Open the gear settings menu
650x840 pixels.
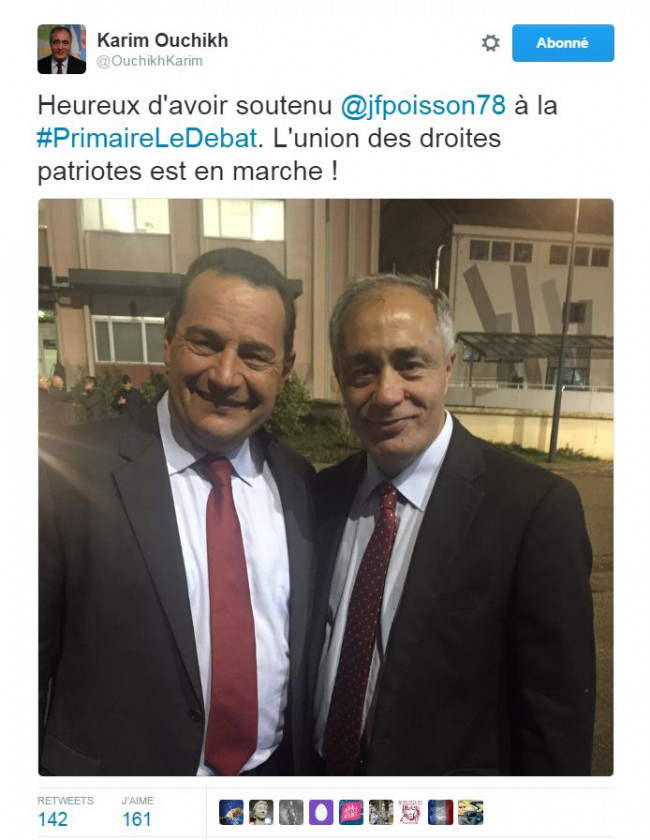point(490,43)
